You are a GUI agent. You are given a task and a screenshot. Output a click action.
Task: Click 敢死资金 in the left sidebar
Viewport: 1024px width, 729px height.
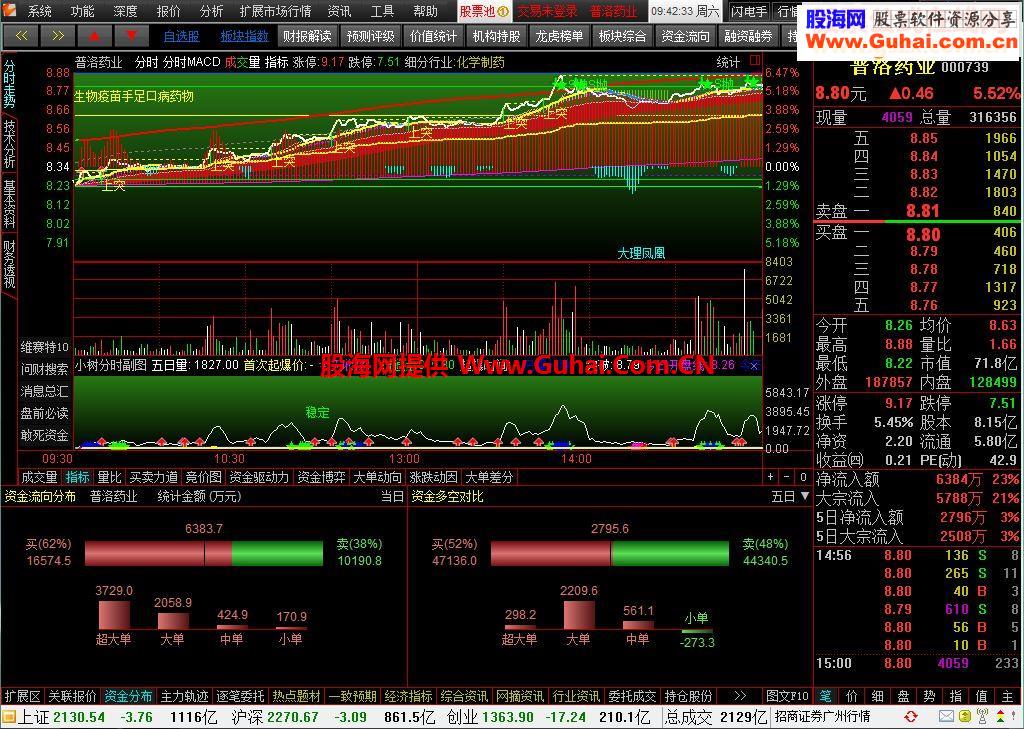(44, 435)
